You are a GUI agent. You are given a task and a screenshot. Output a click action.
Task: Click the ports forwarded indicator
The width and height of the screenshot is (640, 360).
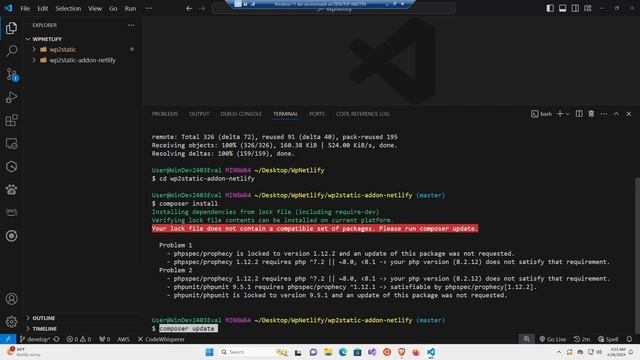104,339
